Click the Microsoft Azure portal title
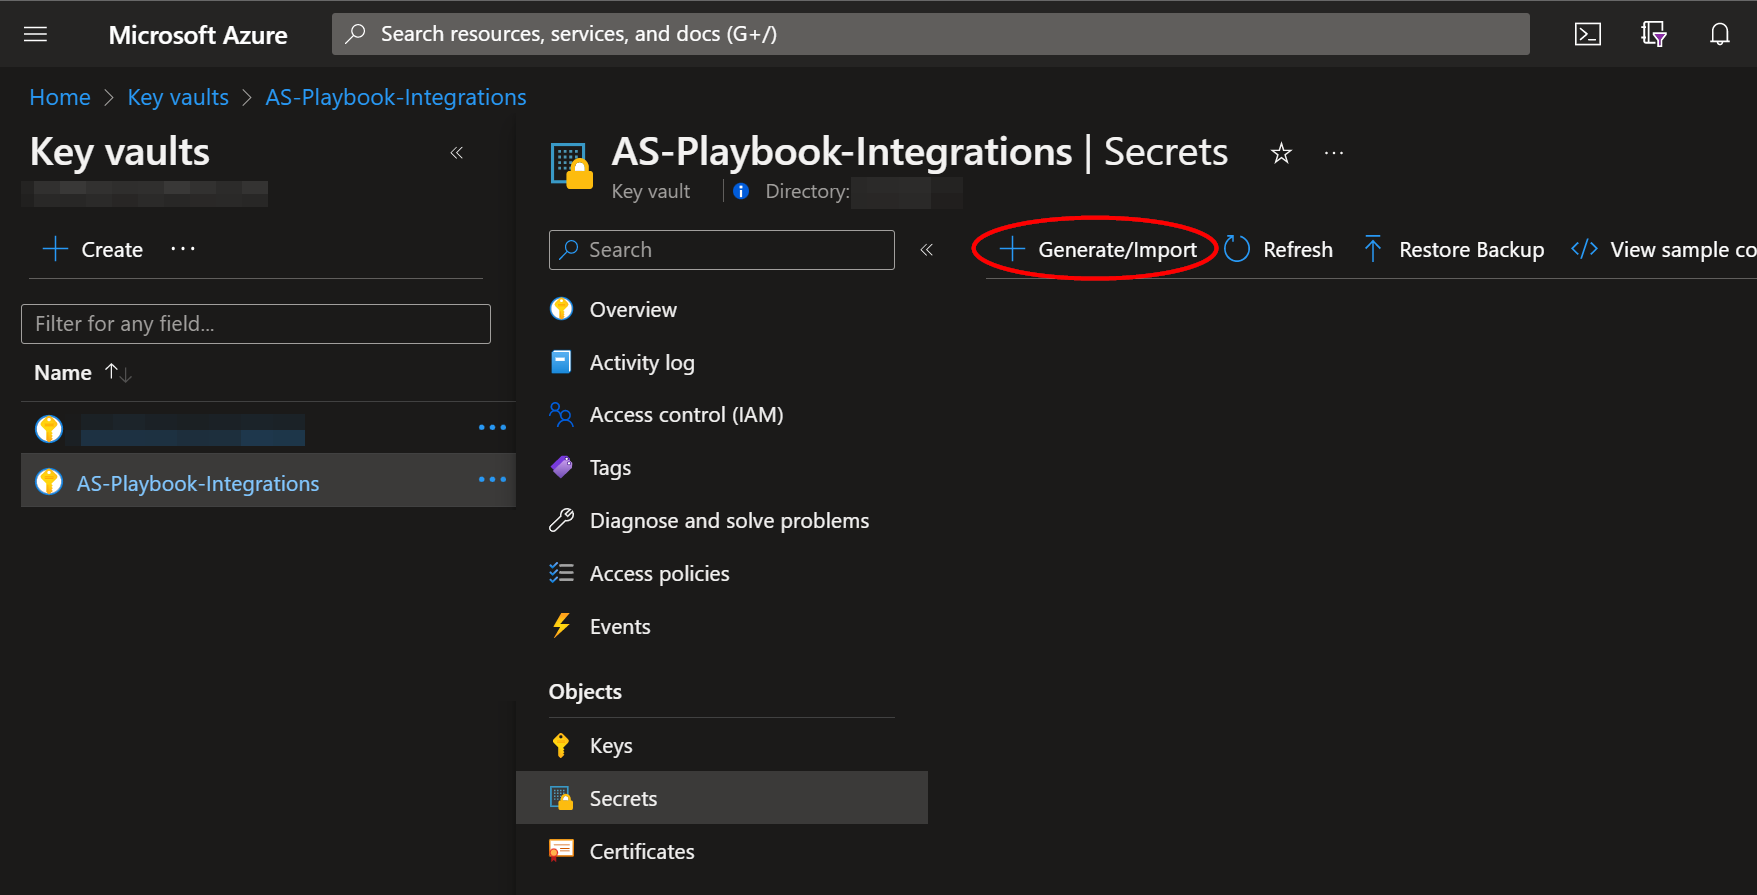Viewport: 1757px width, 895px height. pos(198,35)
